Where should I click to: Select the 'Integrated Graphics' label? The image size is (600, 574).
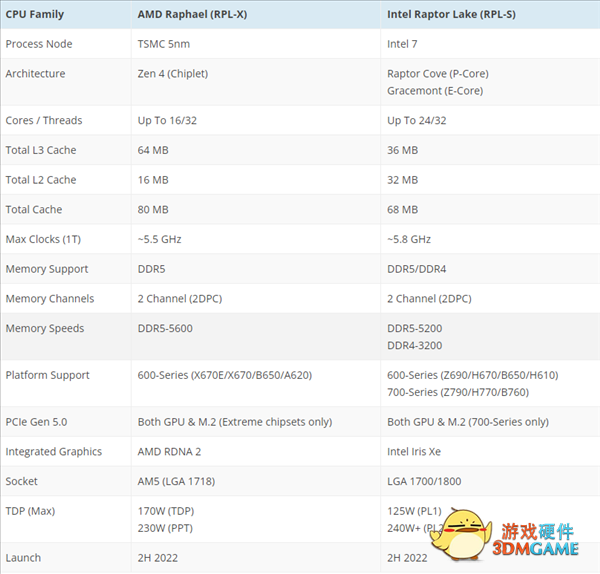54,452
